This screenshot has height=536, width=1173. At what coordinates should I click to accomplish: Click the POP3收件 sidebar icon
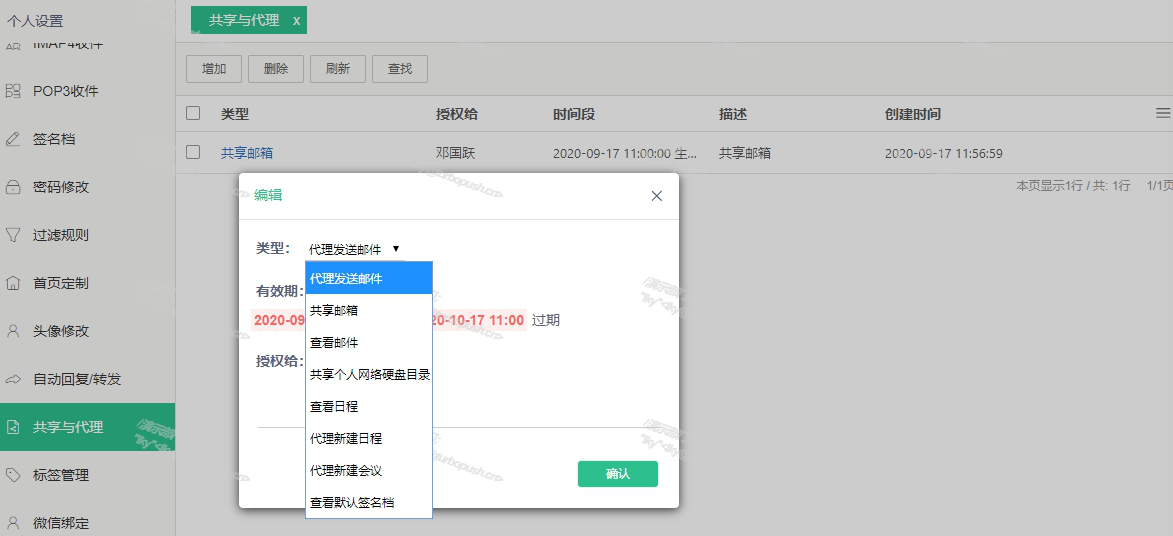(x=13, y=91)
